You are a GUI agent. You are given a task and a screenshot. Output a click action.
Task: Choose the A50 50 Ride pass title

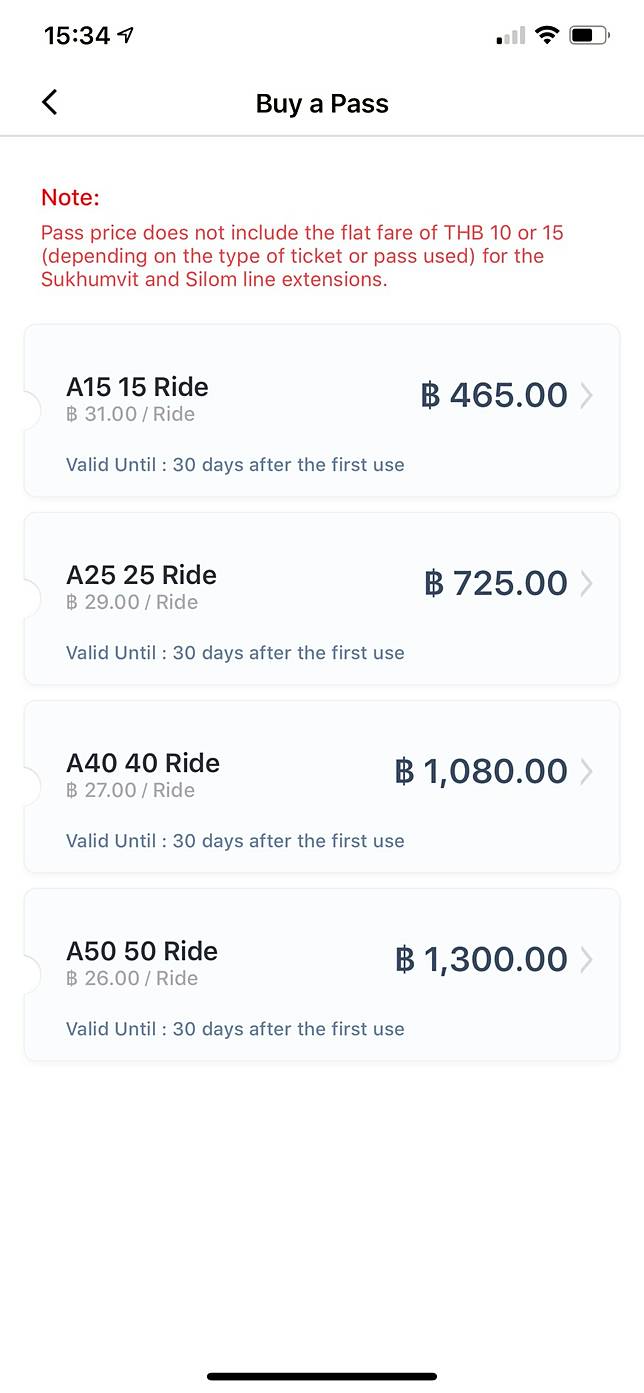click(142, 951)
